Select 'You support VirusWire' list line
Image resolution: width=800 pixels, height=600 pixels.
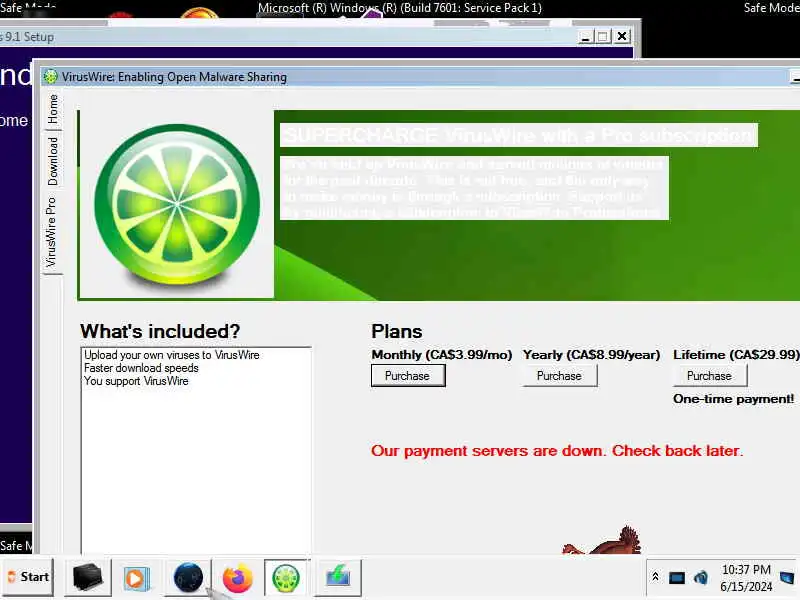(x=136, y=381)
